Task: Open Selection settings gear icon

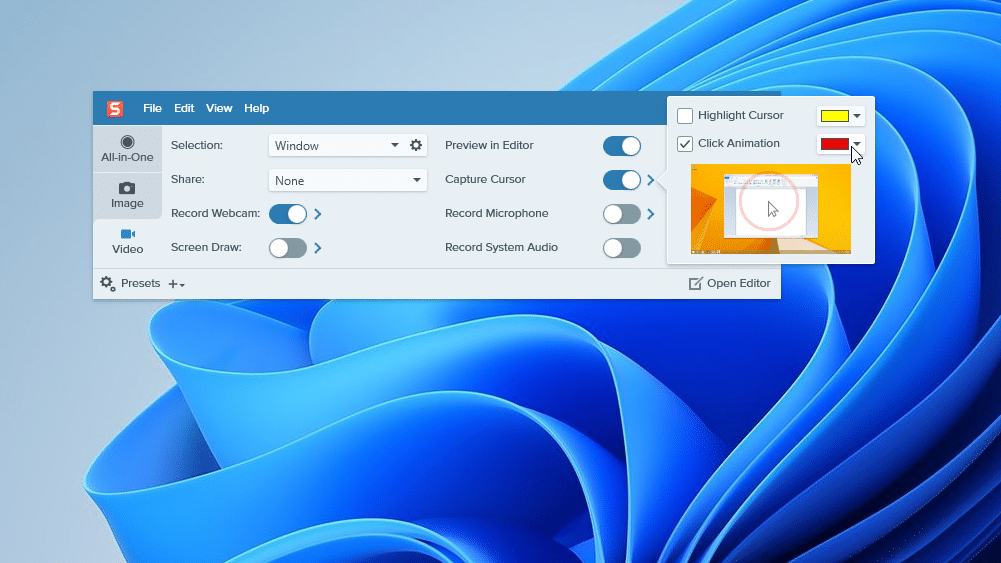Action: [x=416, y=145]
